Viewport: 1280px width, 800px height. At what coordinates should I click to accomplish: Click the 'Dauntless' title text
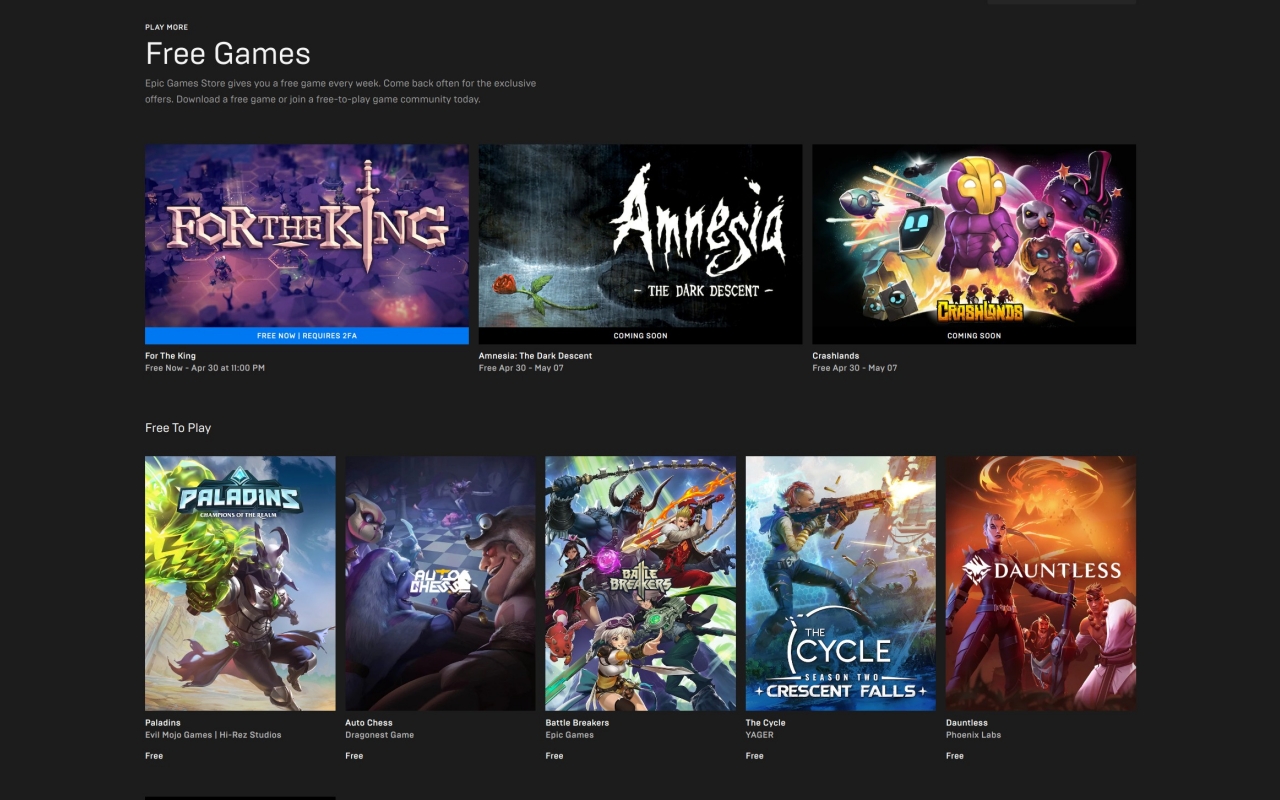(x=966, y=723)
